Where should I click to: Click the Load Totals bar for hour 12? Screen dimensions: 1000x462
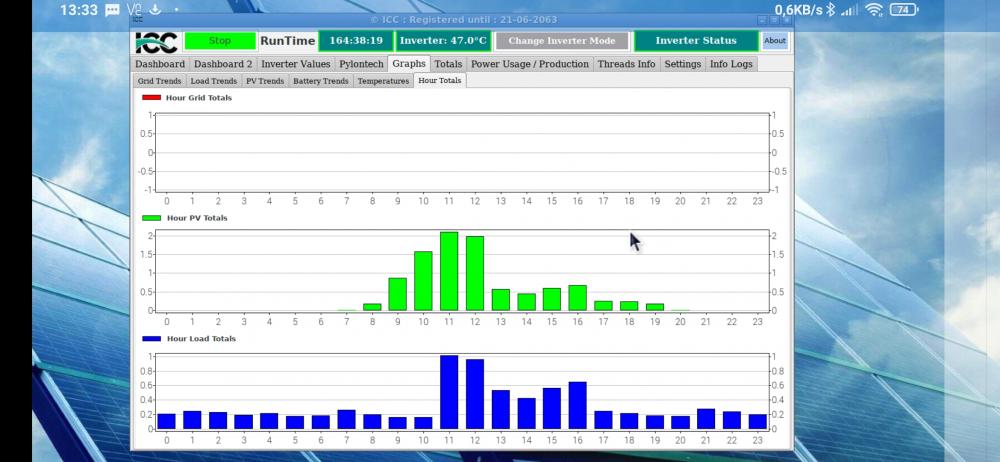[x=475, y=394]
